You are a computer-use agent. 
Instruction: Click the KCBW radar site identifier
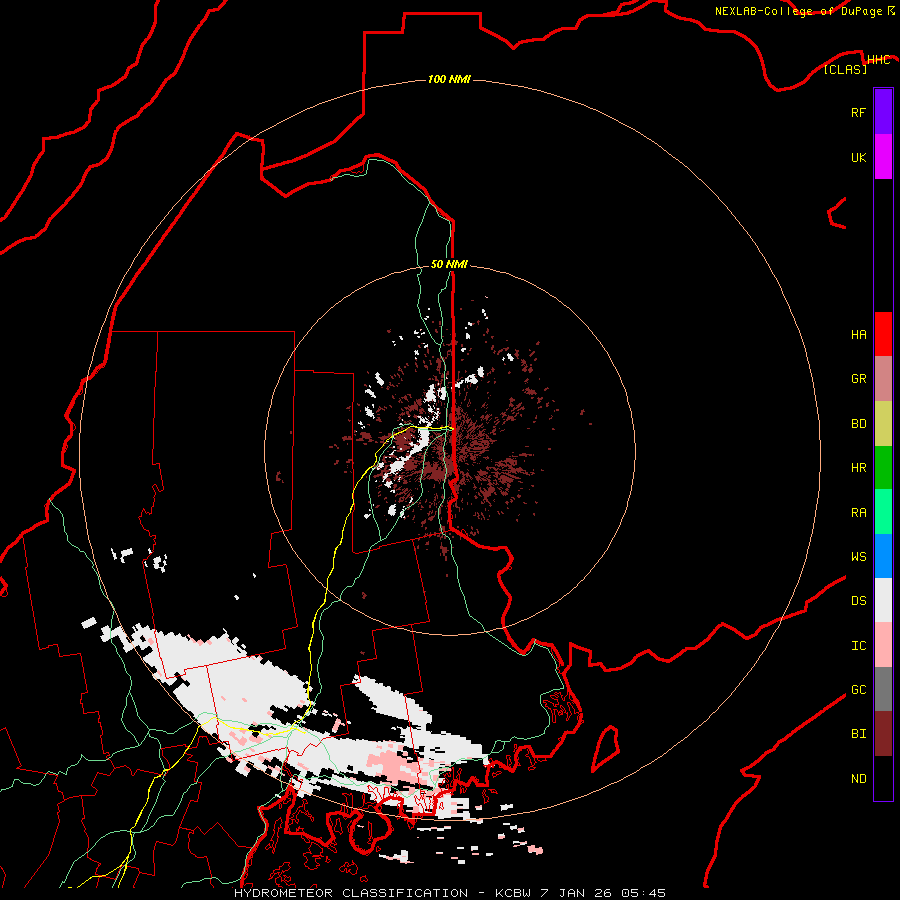[x=513, y=893]
